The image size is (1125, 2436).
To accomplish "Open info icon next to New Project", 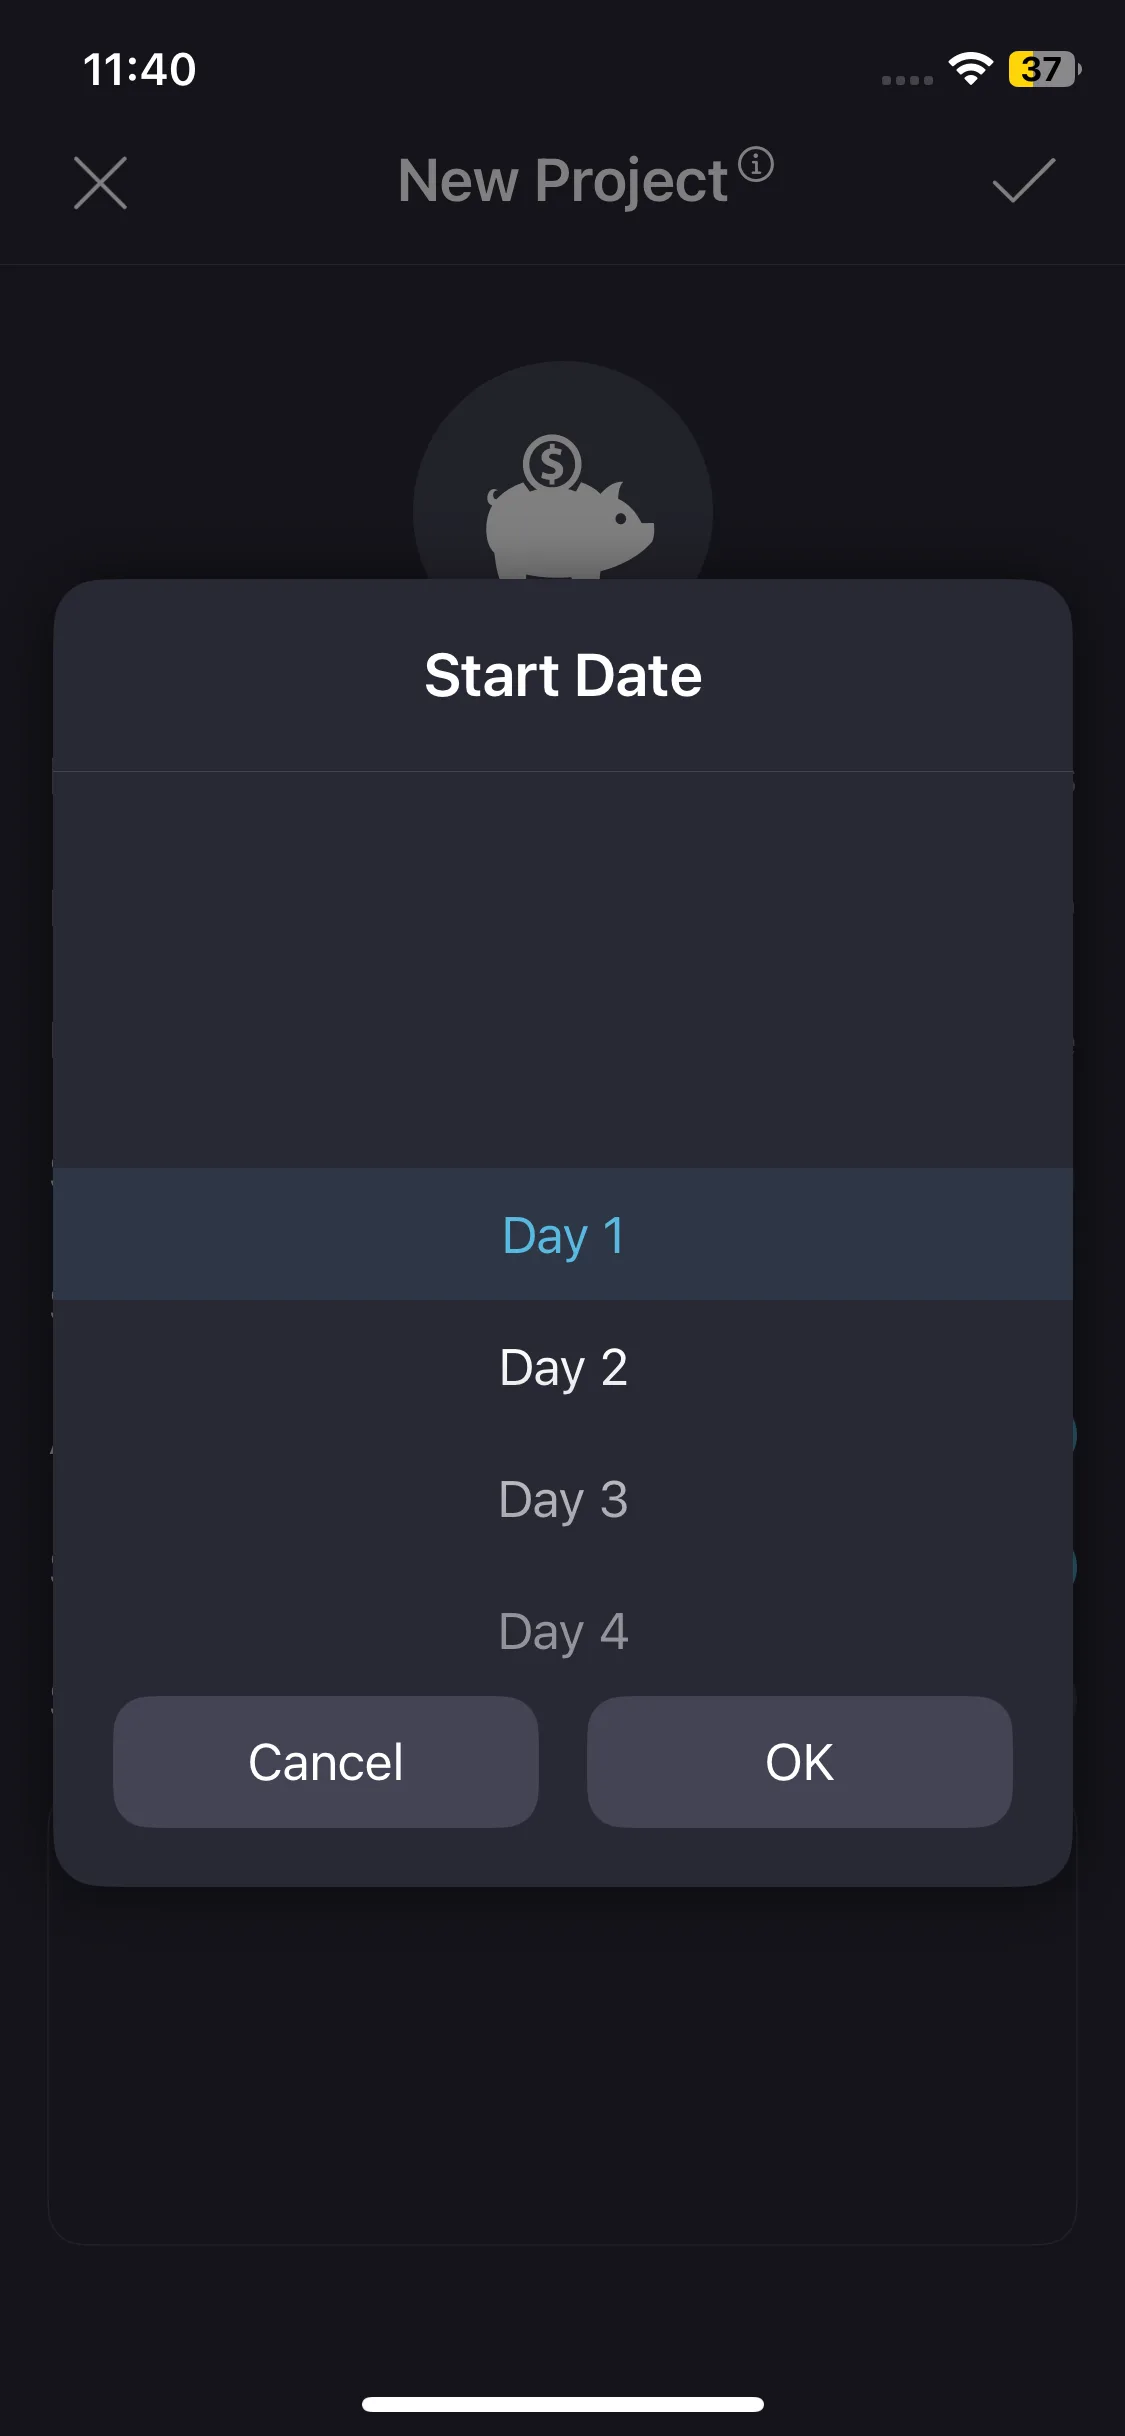I will (x=756, y=164).
